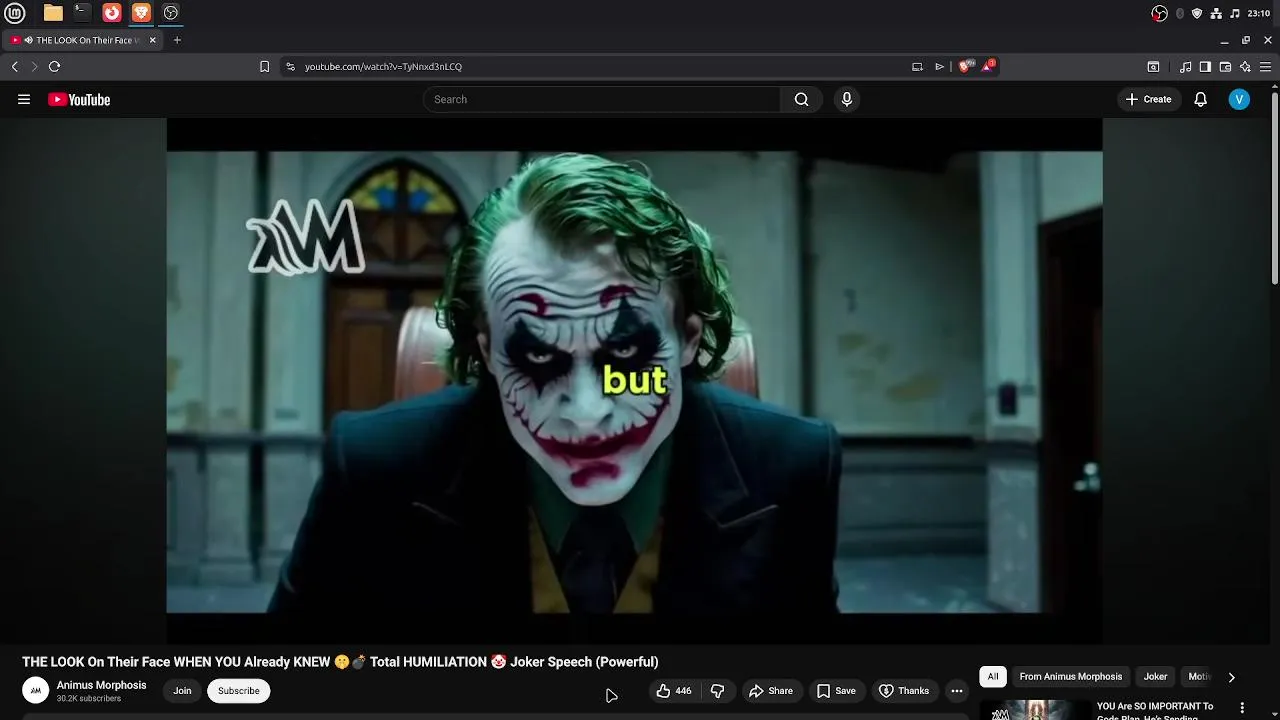
Task: Open OBS Studio from the panel
Action: click(171, 13)
